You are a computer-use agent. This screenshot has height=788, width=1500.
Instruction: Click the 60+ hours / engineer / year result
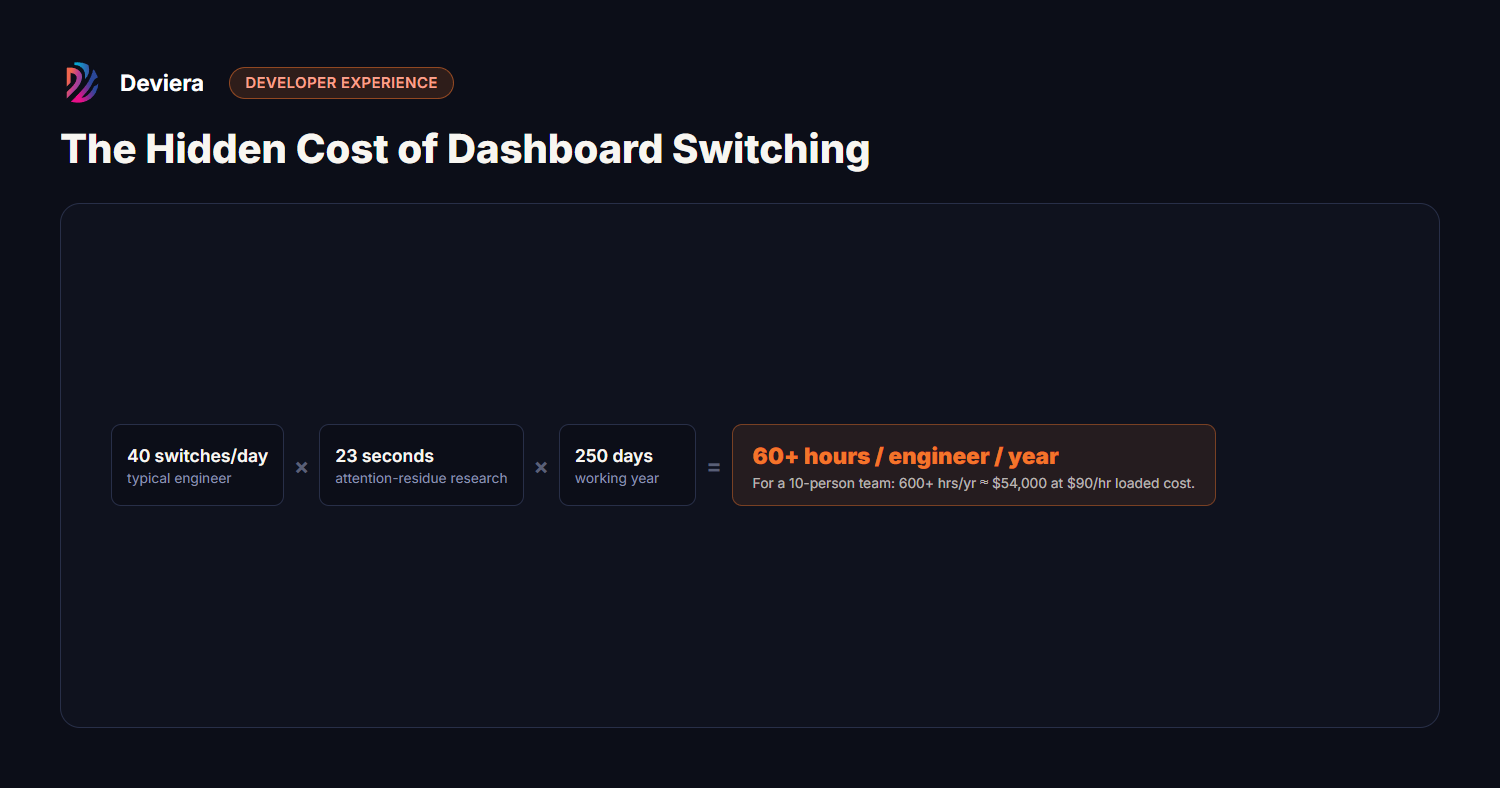tap(905, 456)
